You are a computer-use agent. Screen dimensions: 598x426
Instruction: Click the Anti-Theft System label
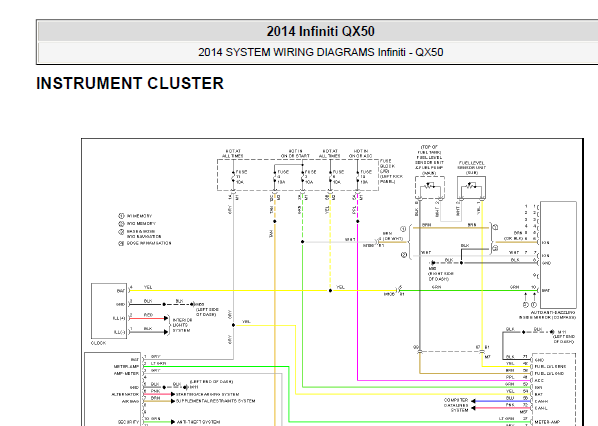[x=198, y=422]
